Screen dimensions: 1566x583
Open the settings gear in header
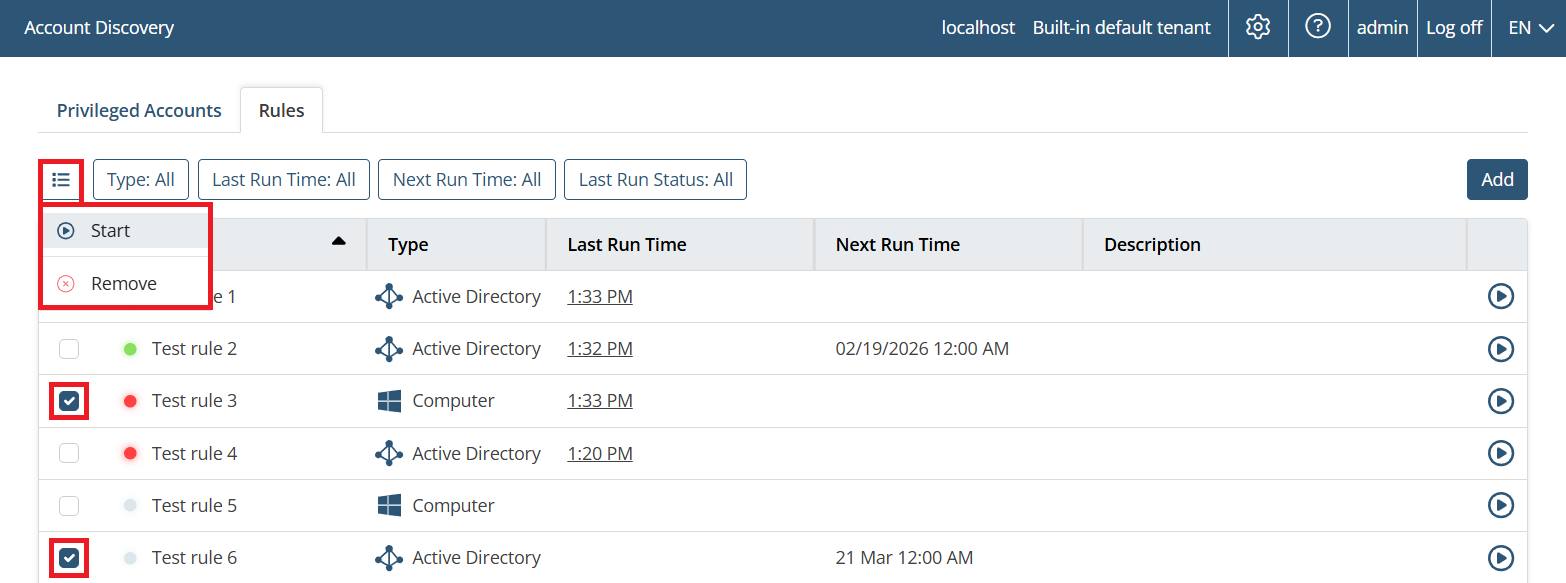(x=1257, y=28)
